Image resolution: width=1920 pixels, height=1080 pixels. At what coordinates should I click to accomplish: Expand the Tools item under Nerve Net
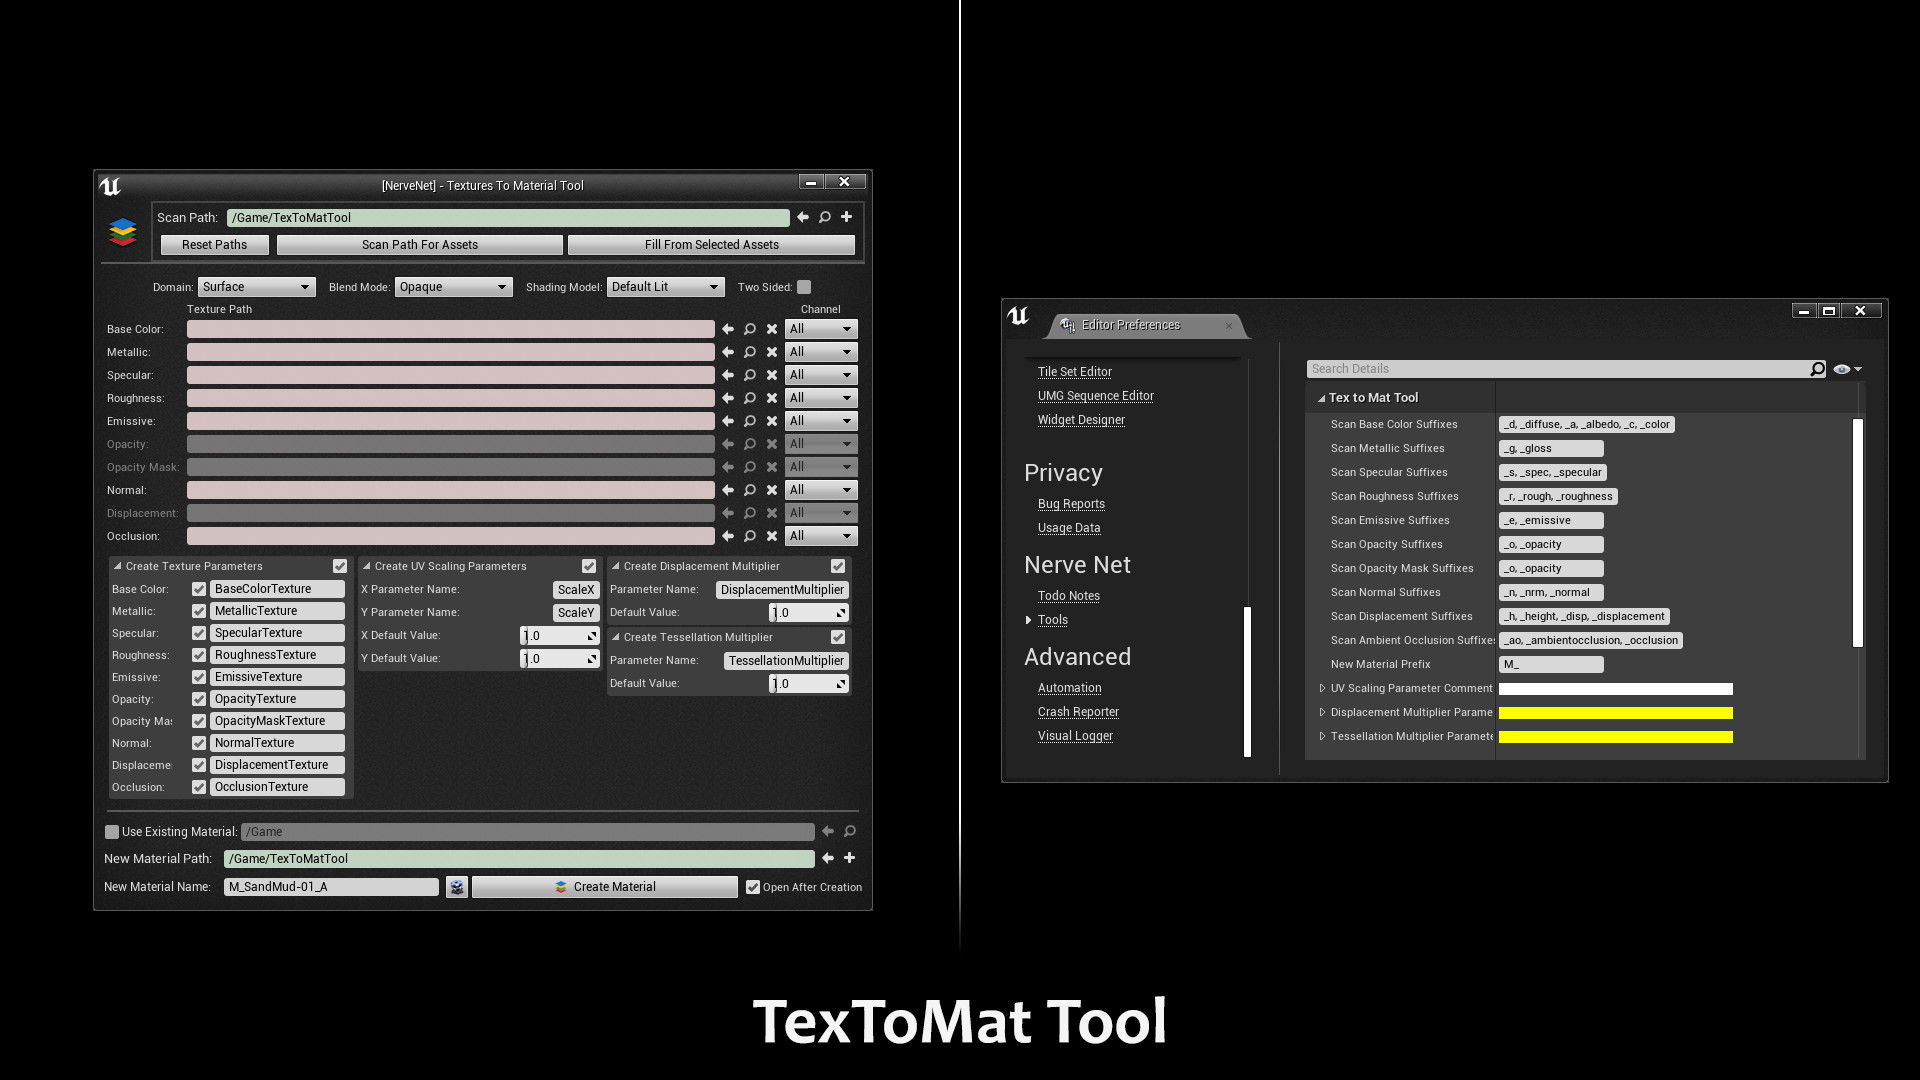point(1028,620)
